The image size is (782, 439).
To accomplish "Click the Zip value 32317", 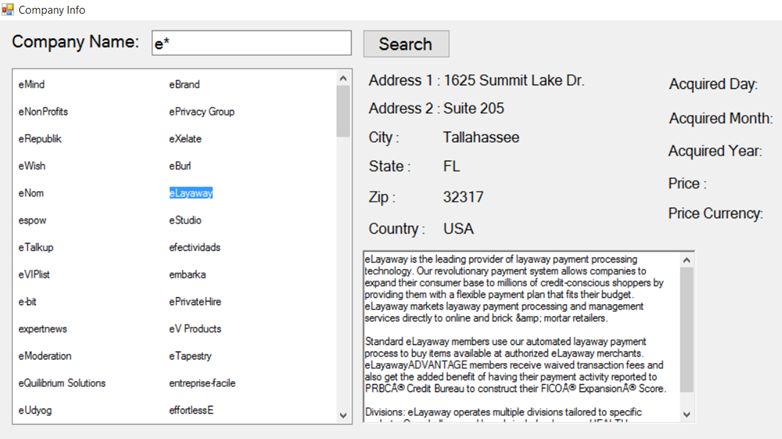I will pyautogui.click(x=463, y=197).
